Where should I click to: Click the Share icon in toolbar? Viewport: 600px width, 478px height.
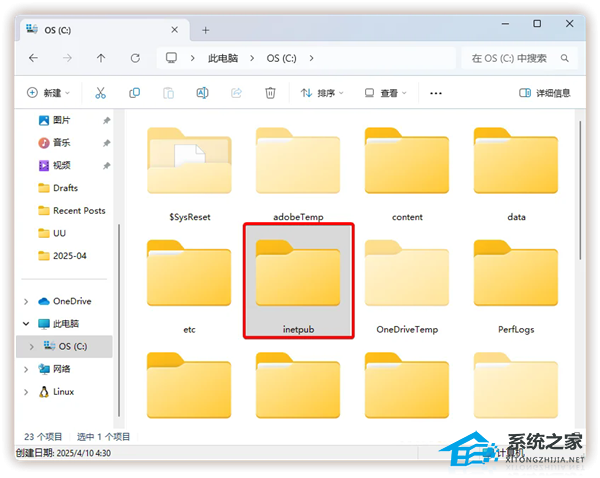coord(236,93)
